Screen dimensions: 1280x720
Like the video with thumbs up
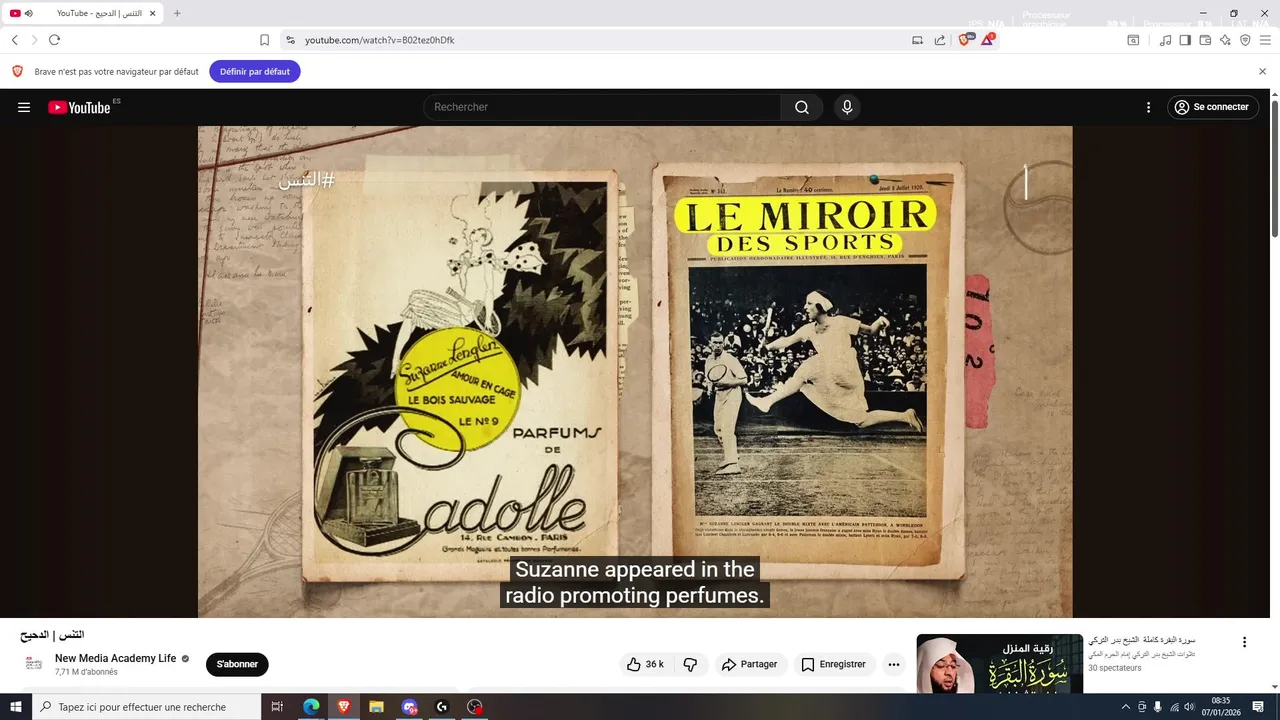(645, 664)
